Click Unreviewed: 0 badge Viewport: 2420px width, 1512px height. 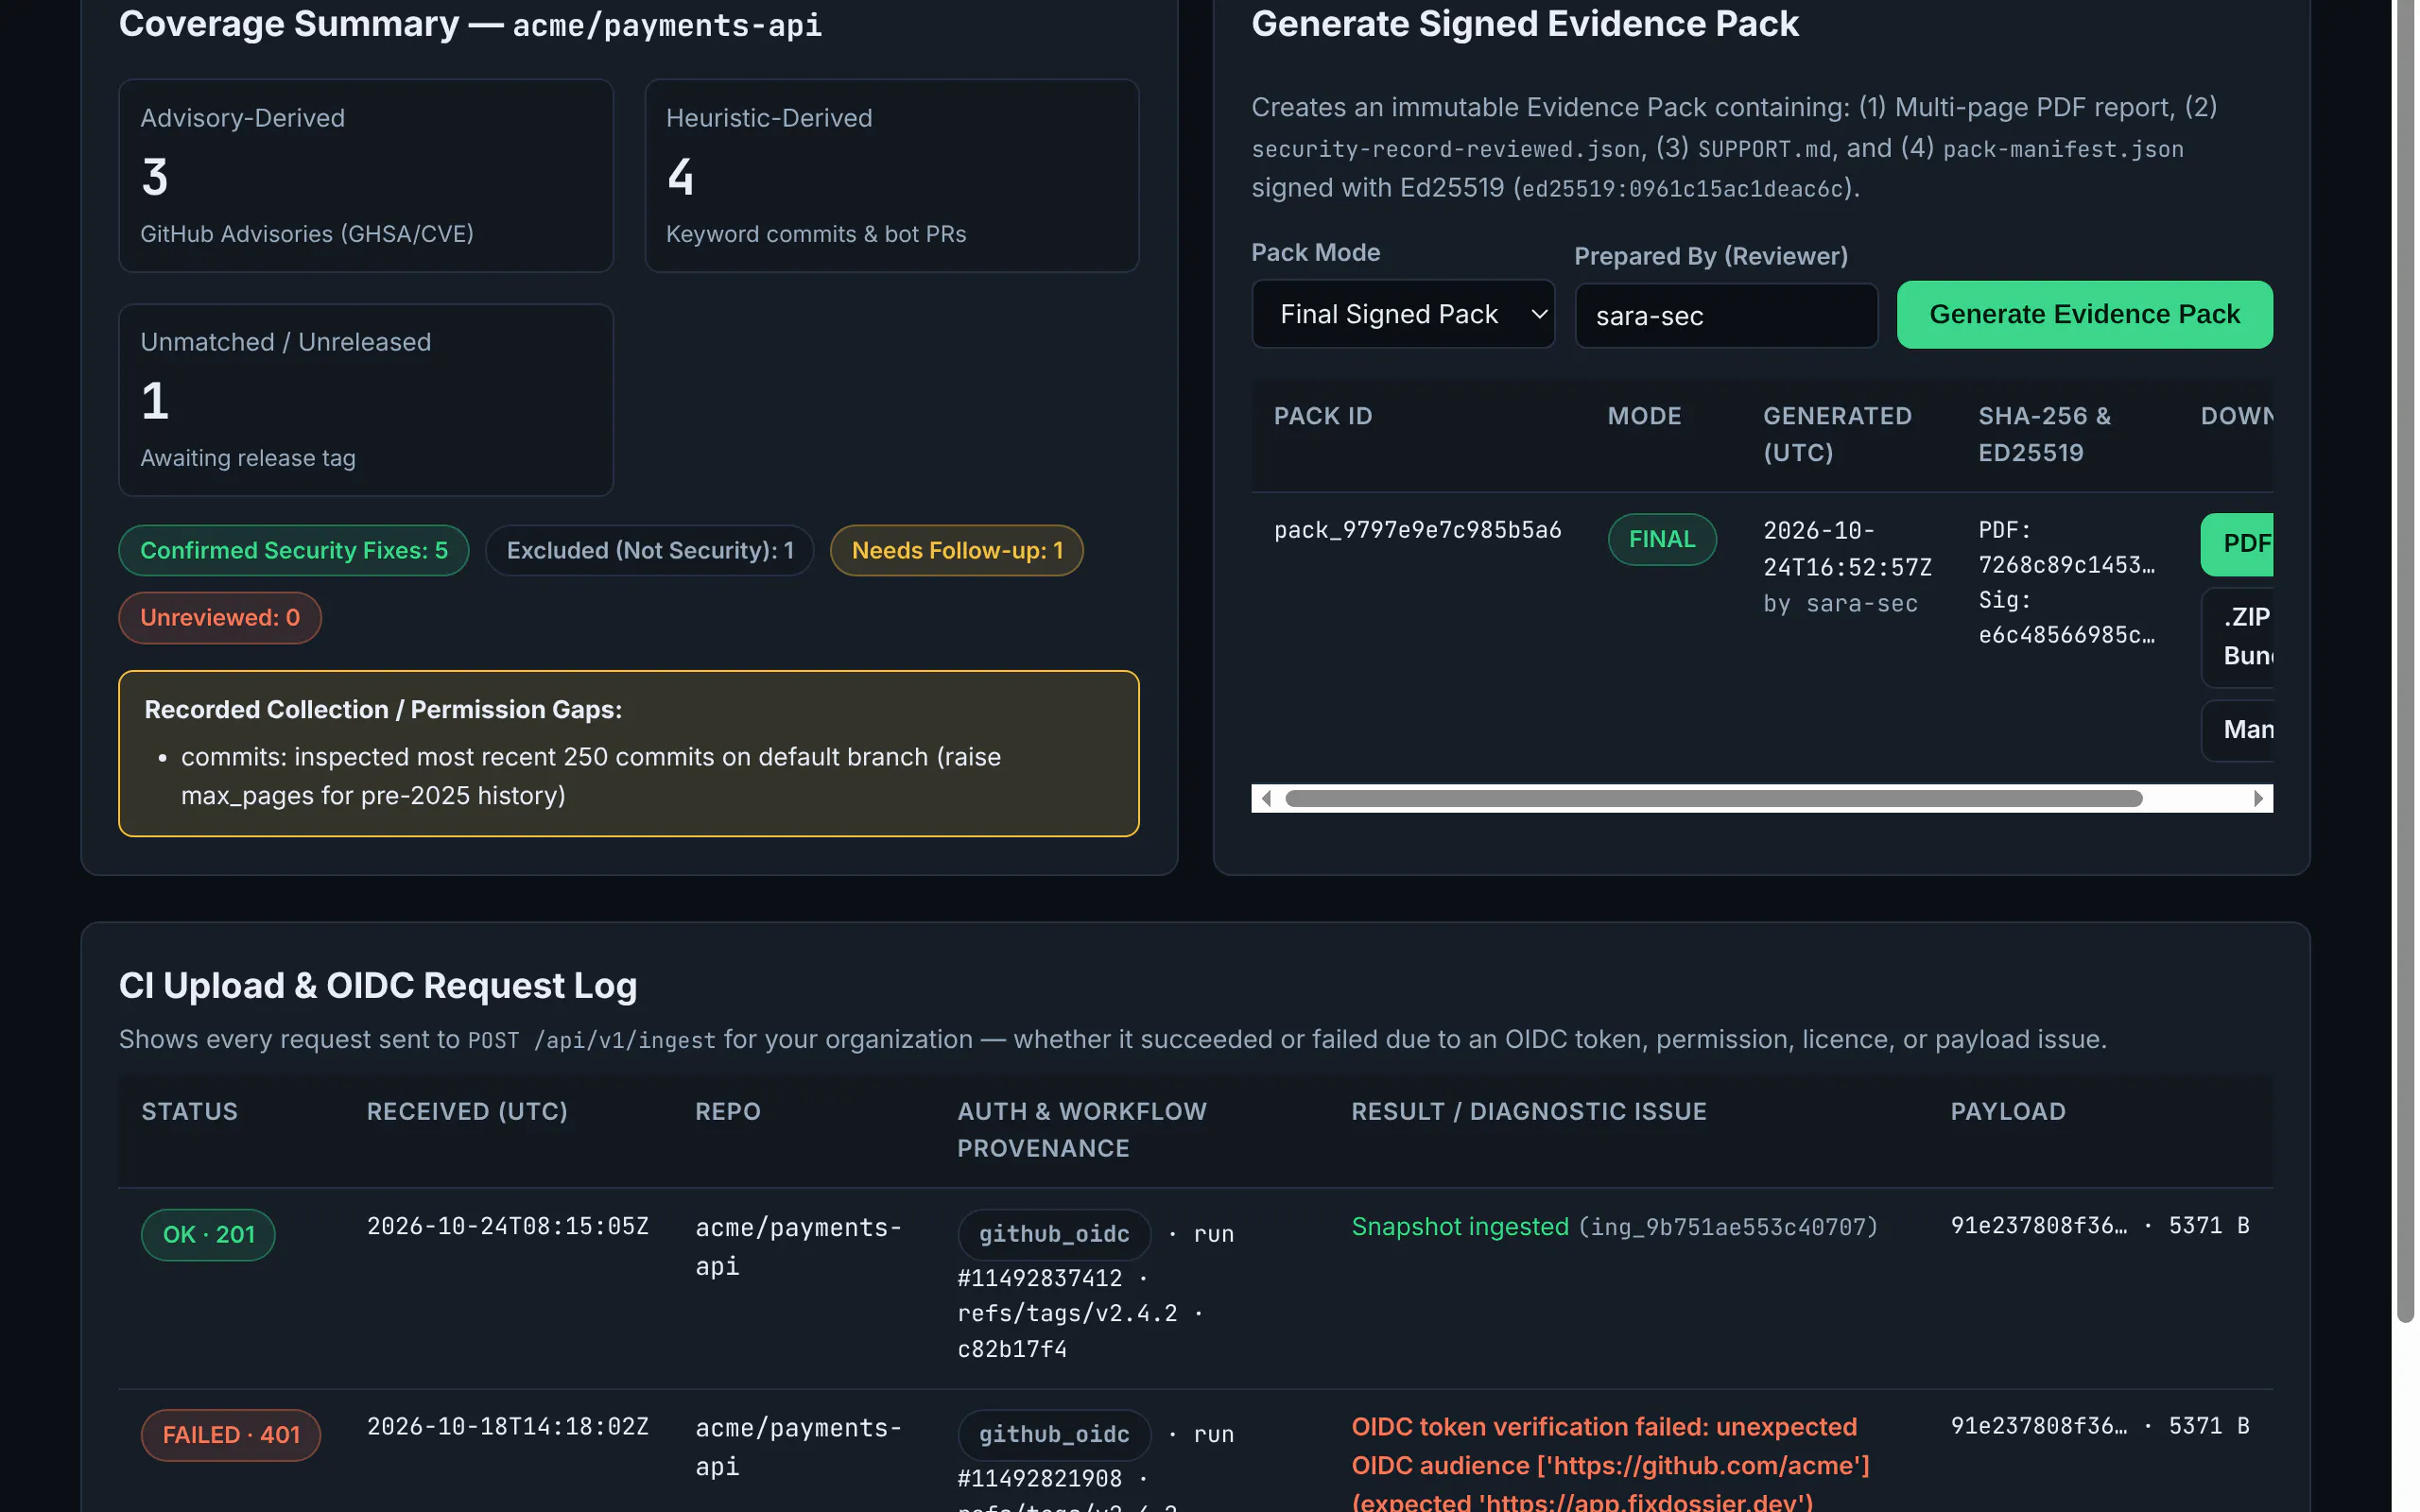click(220, 617)
